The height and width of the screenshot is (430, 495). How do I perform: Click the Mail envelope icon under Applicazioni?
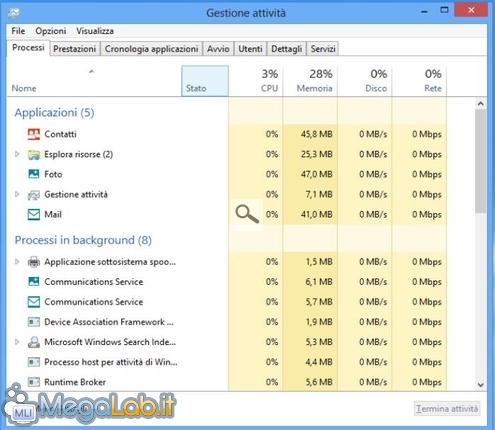click(34, 214)
